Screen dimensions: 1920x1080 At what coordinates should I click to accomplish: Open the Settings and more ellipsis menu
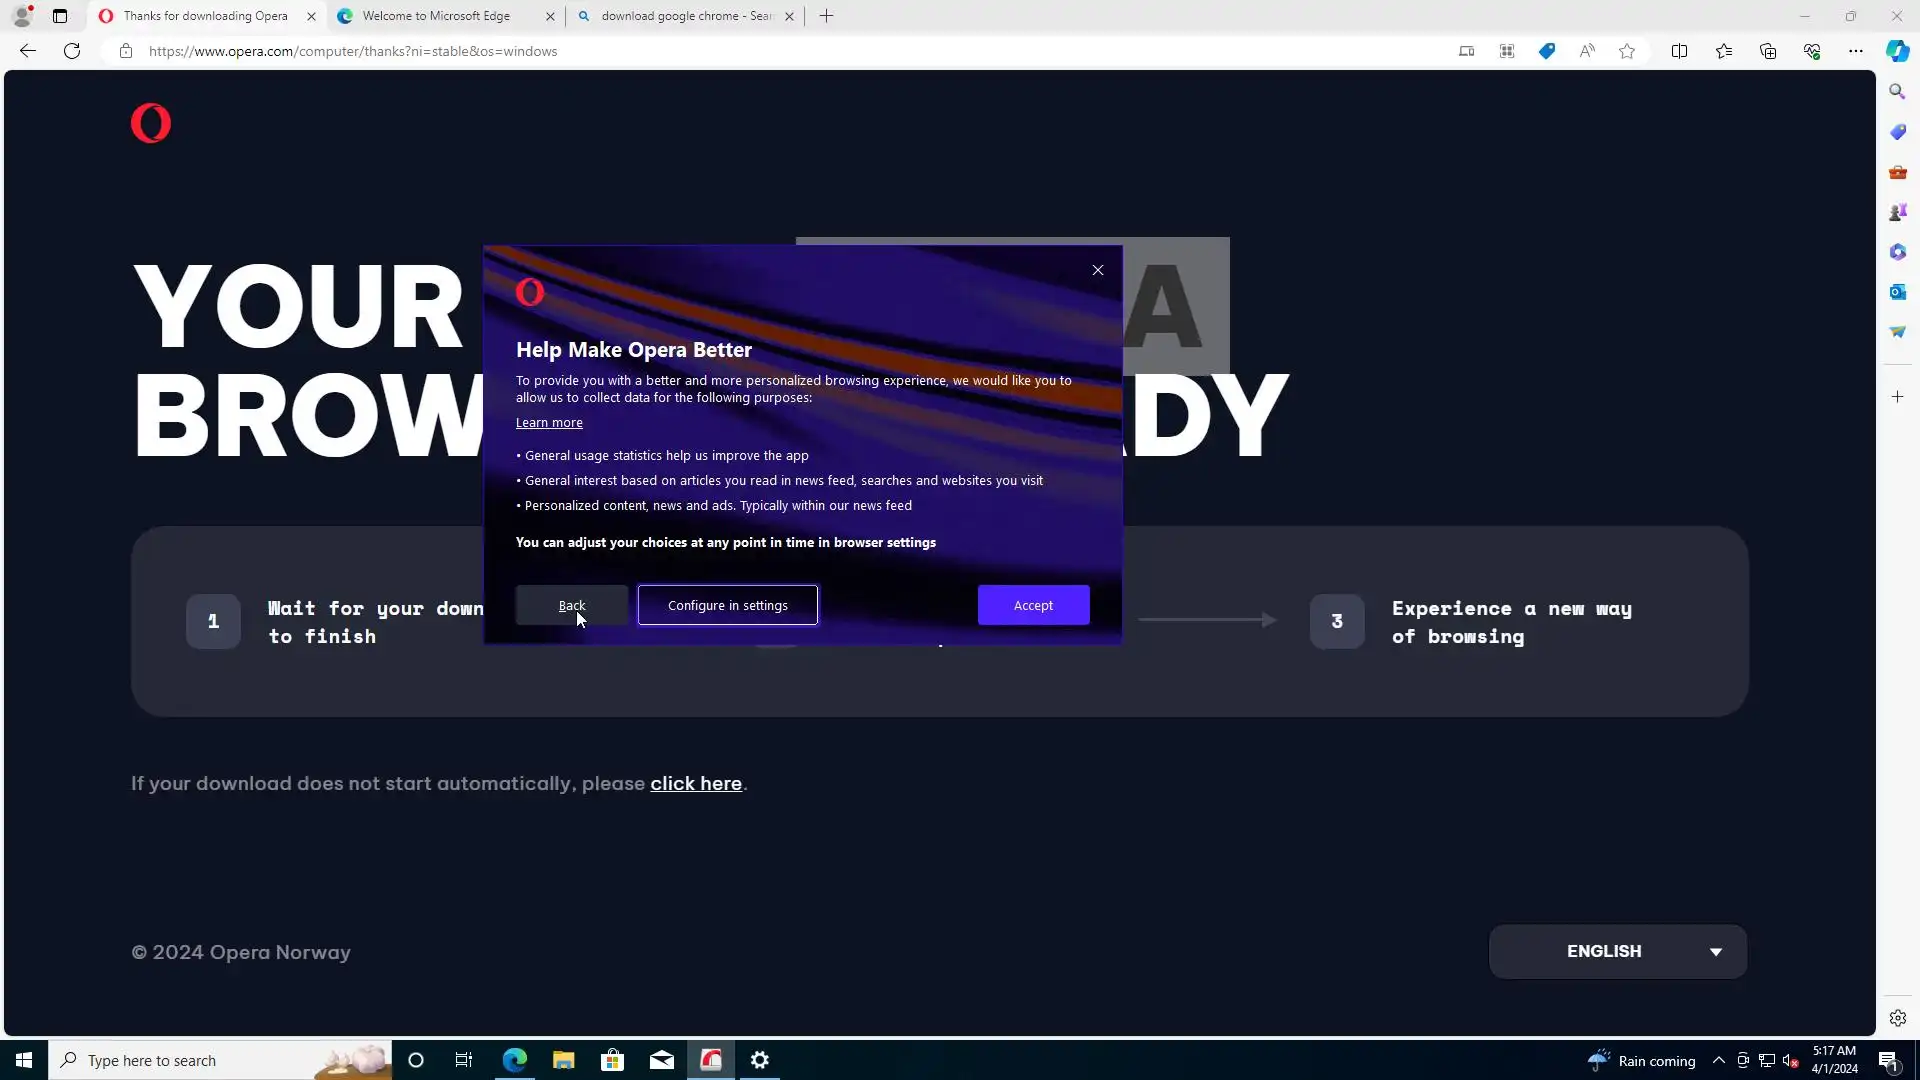tap(1855, 51)
